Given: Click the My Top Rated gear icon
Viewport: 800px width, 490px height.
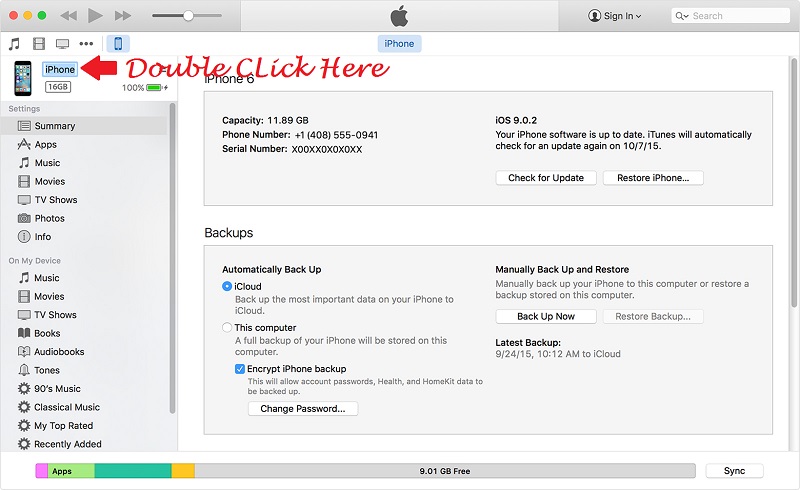Looking at the screenshot, I should point(24,426).
